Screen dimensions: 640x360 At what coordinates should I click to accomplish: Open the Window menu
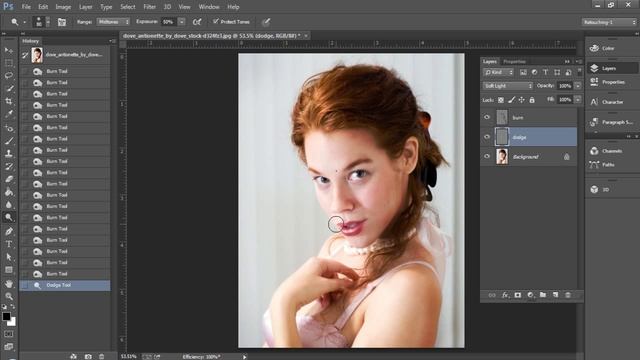click(209, 7)
